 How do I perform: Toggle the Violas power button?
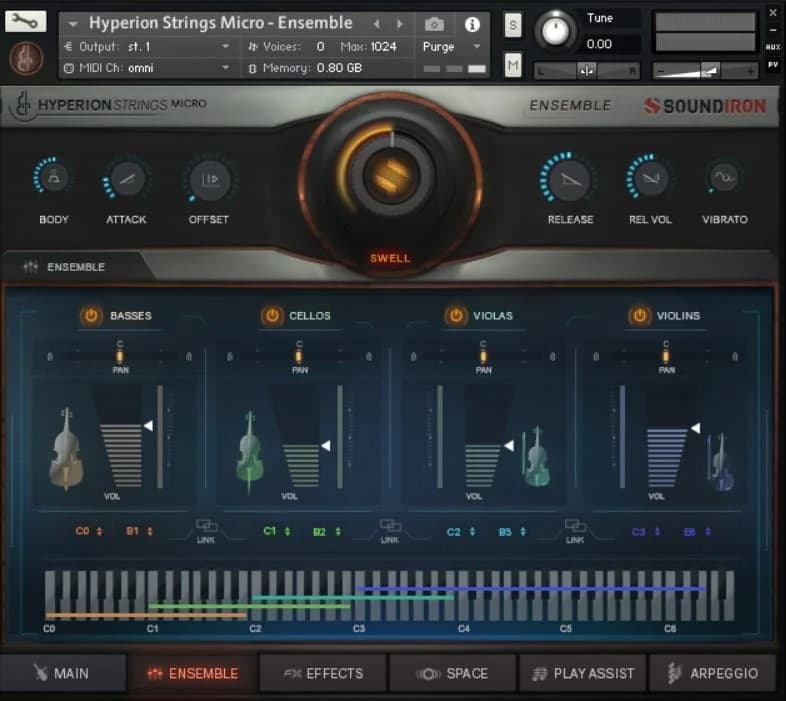(x=455, y=316)
